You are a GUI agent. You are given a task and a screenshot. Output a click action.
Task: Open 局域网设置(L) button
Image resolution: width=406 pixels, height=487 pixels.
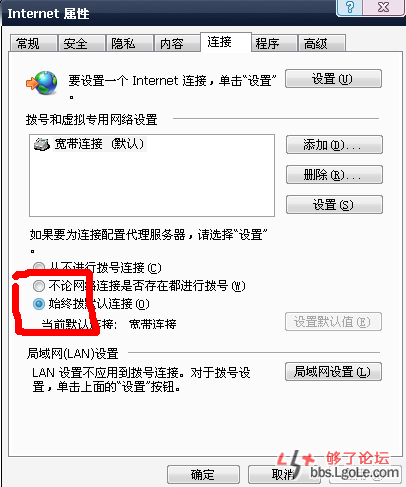(333, 371)
